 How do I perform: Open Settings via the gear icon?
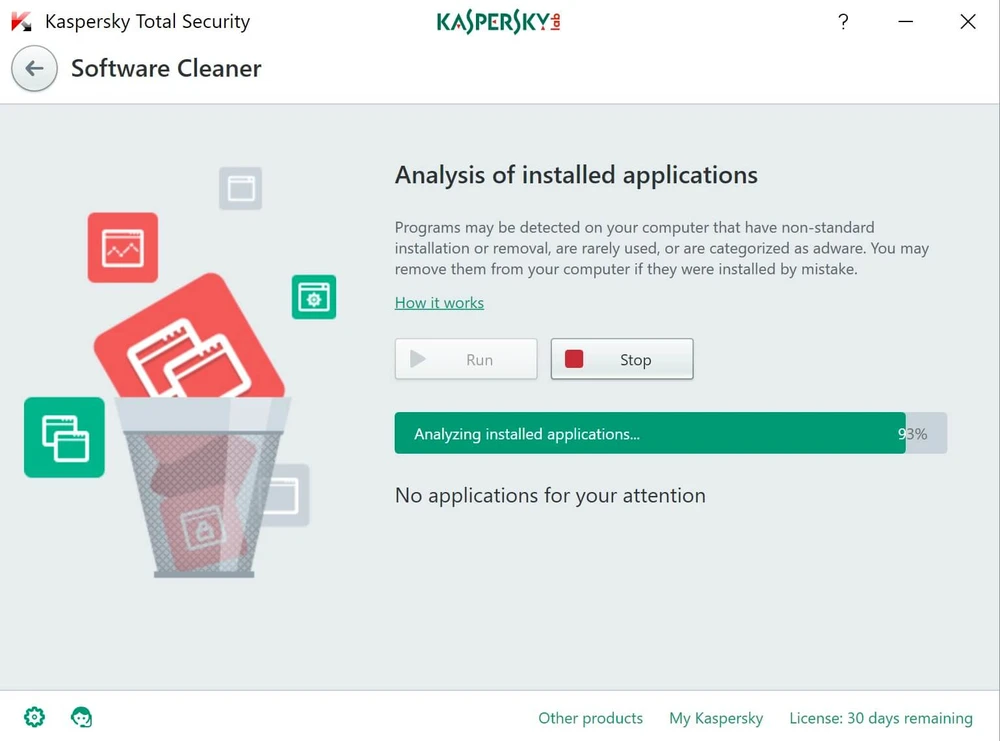(34, 717)
